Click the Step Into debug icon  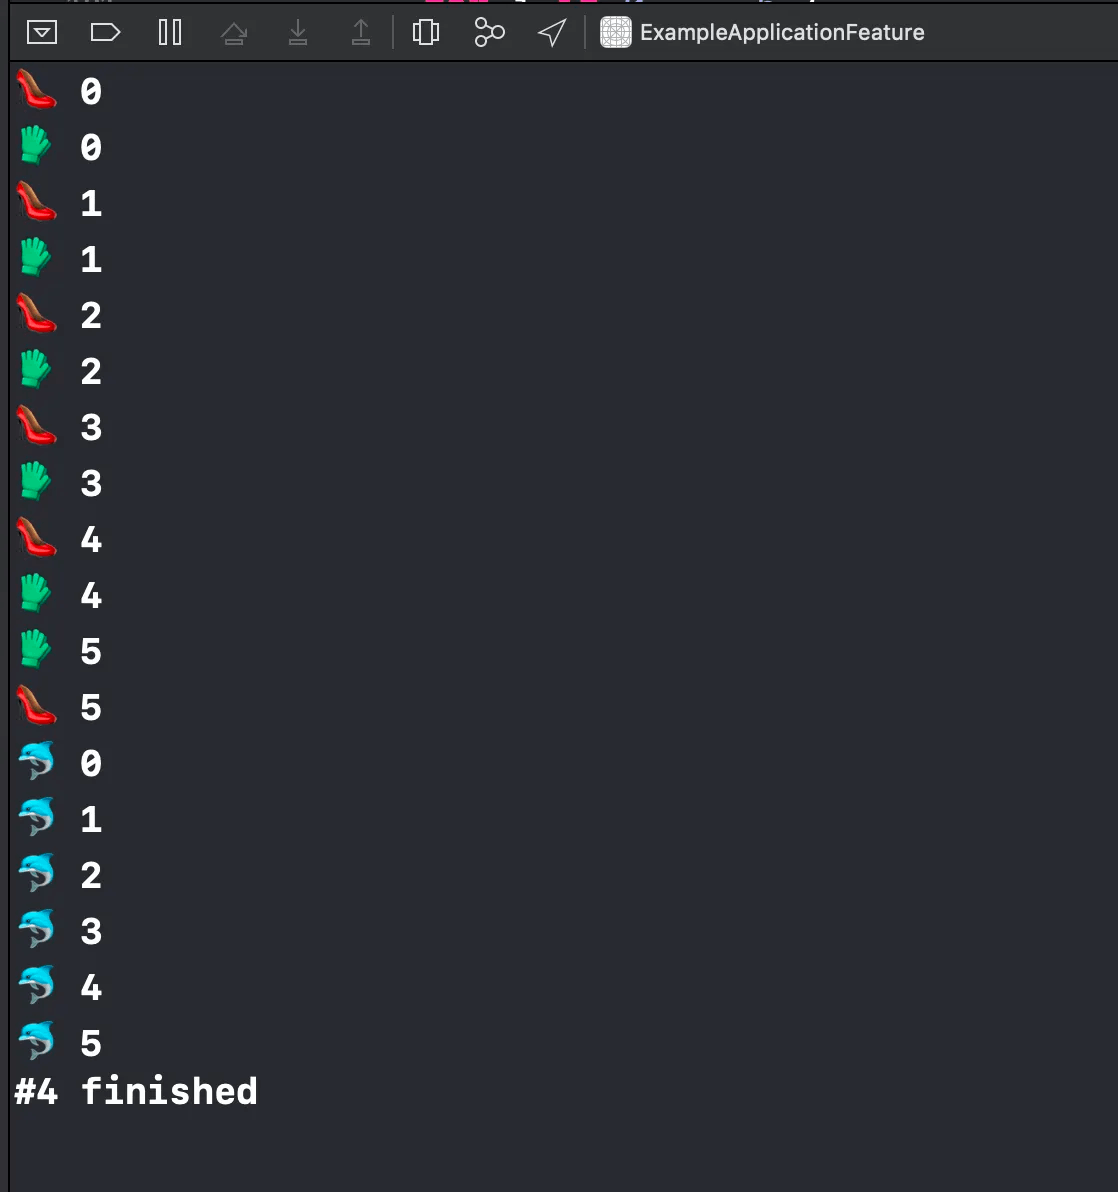[298, 33]
